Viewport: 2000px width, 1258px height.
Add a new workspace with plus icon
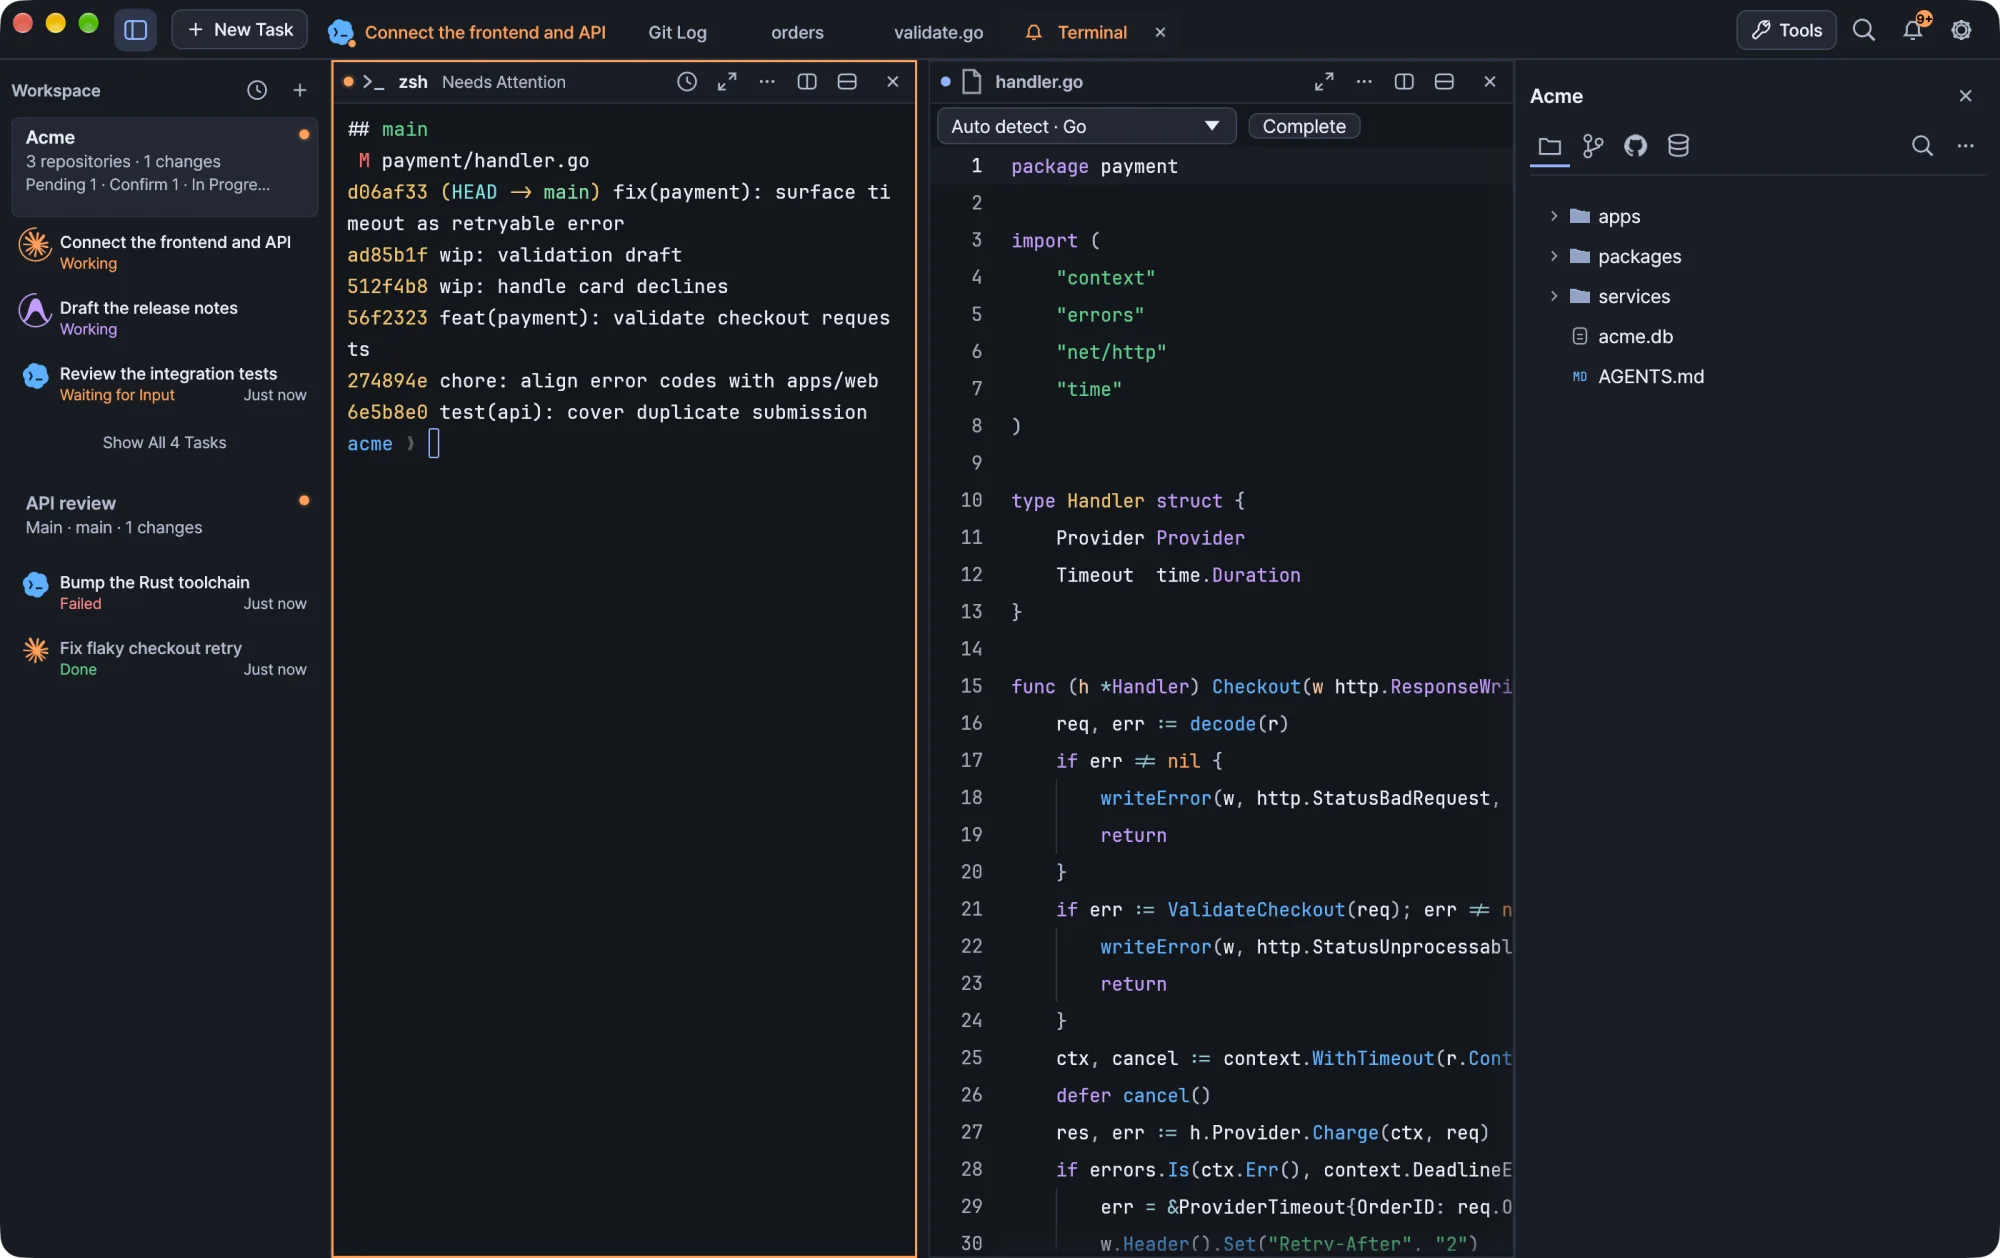[299, 90]
